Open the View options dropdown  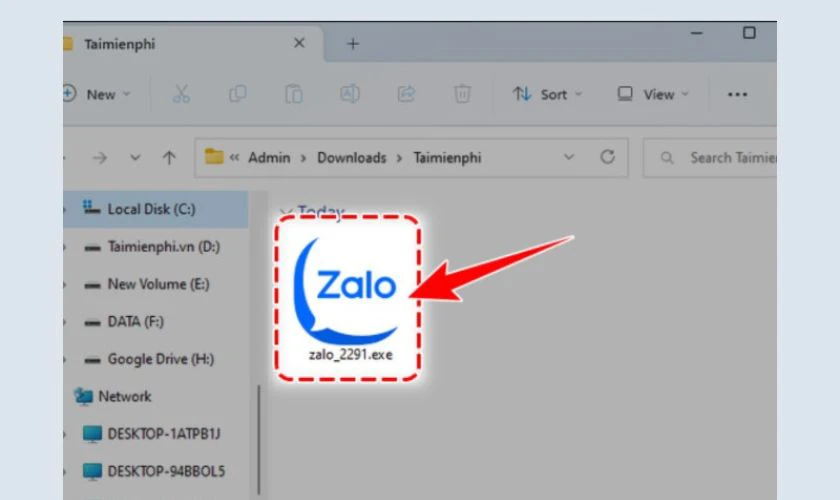[653, 94]
